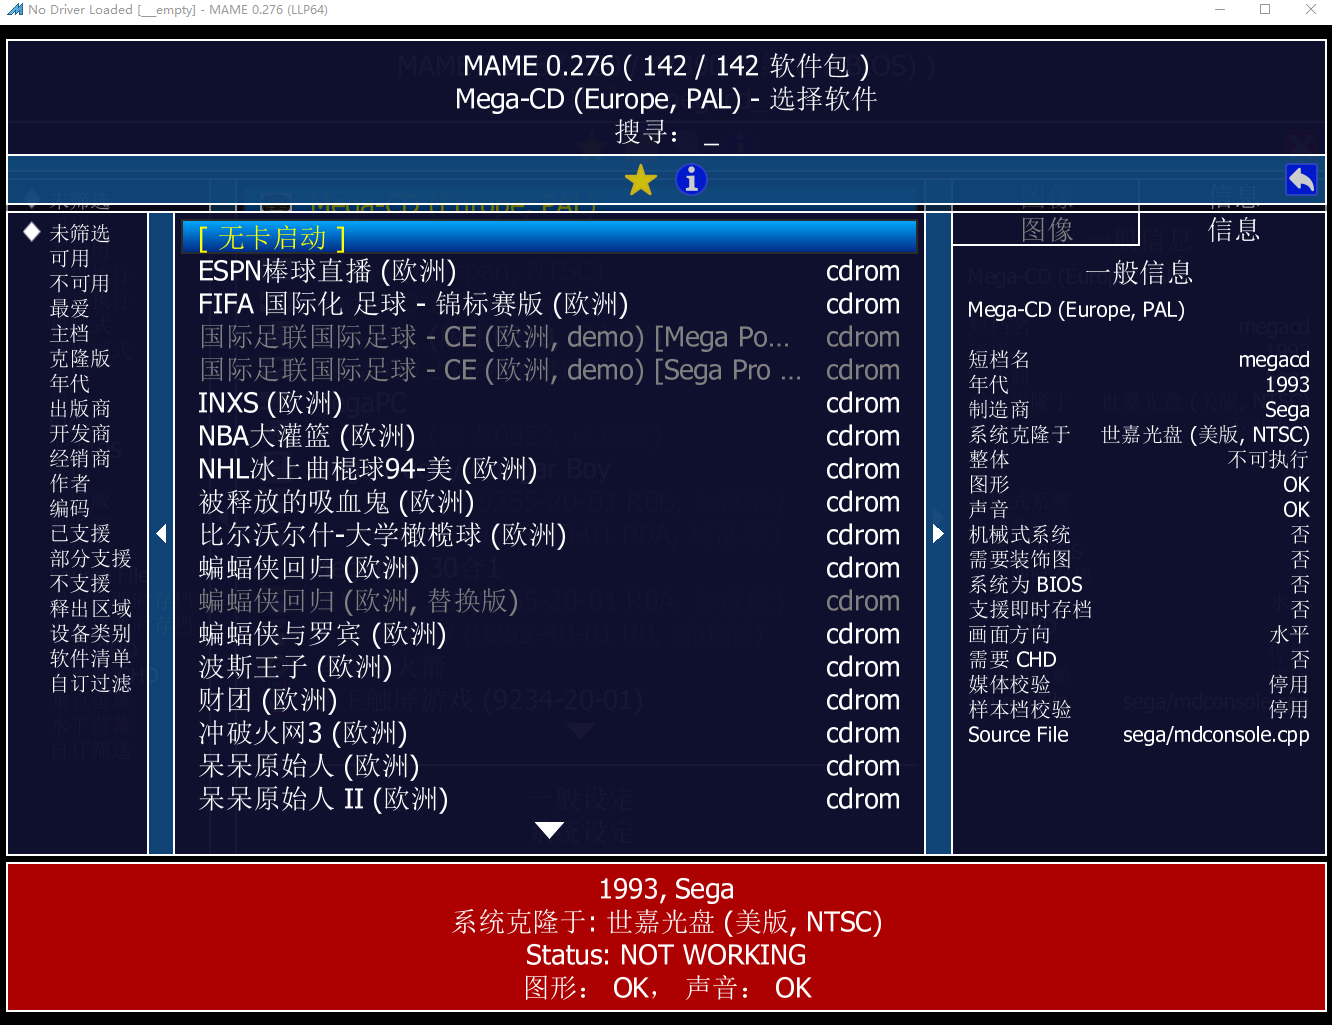Viewport: 1332px width, 1025px height.
Task: Switch to the 信息 tab
Action: (1233, 229)
